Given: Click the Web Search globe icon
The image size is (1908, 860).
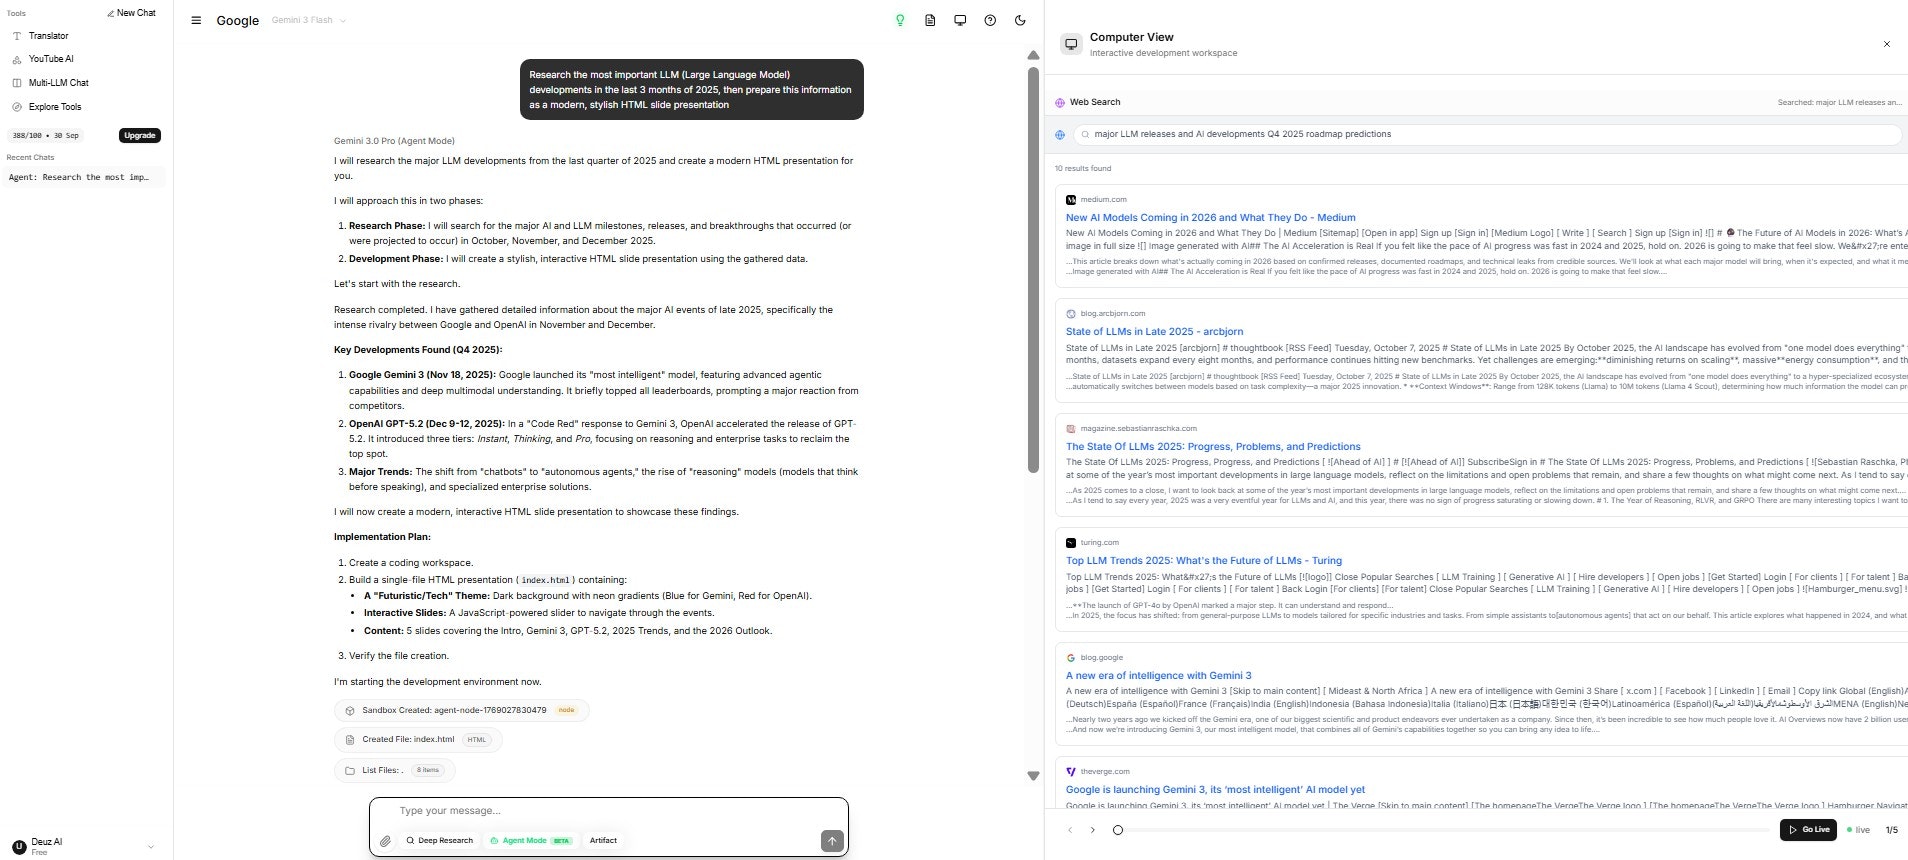Looking at the screenshot, I should (1060, 102).
